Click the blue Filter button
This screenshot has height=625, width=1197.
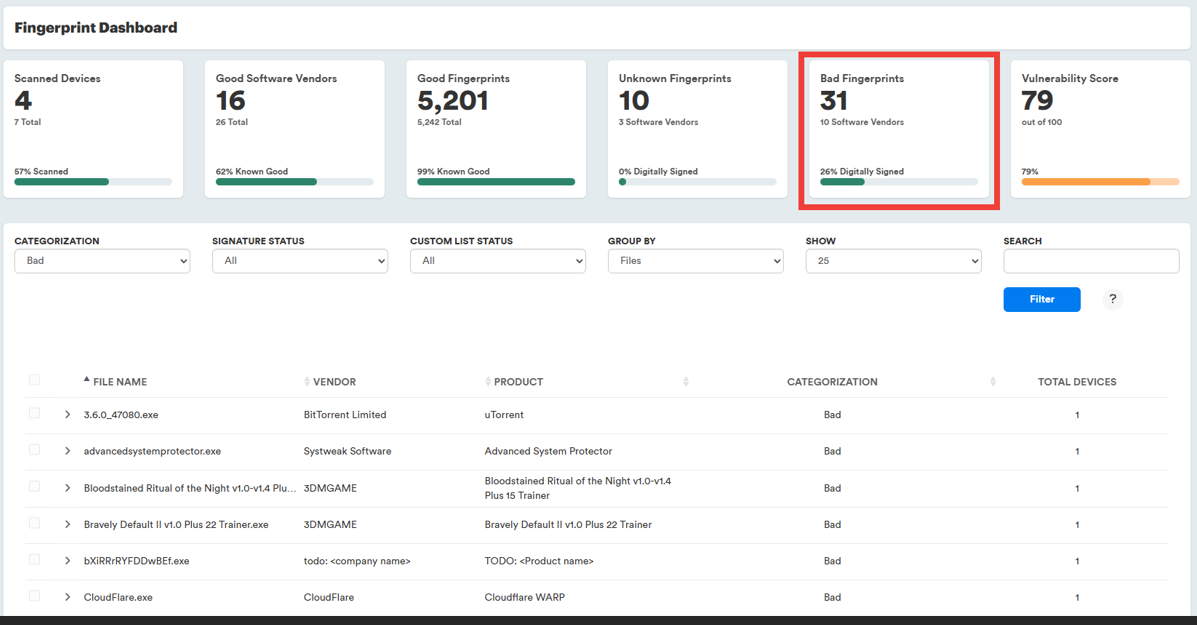pos(1041,299)
